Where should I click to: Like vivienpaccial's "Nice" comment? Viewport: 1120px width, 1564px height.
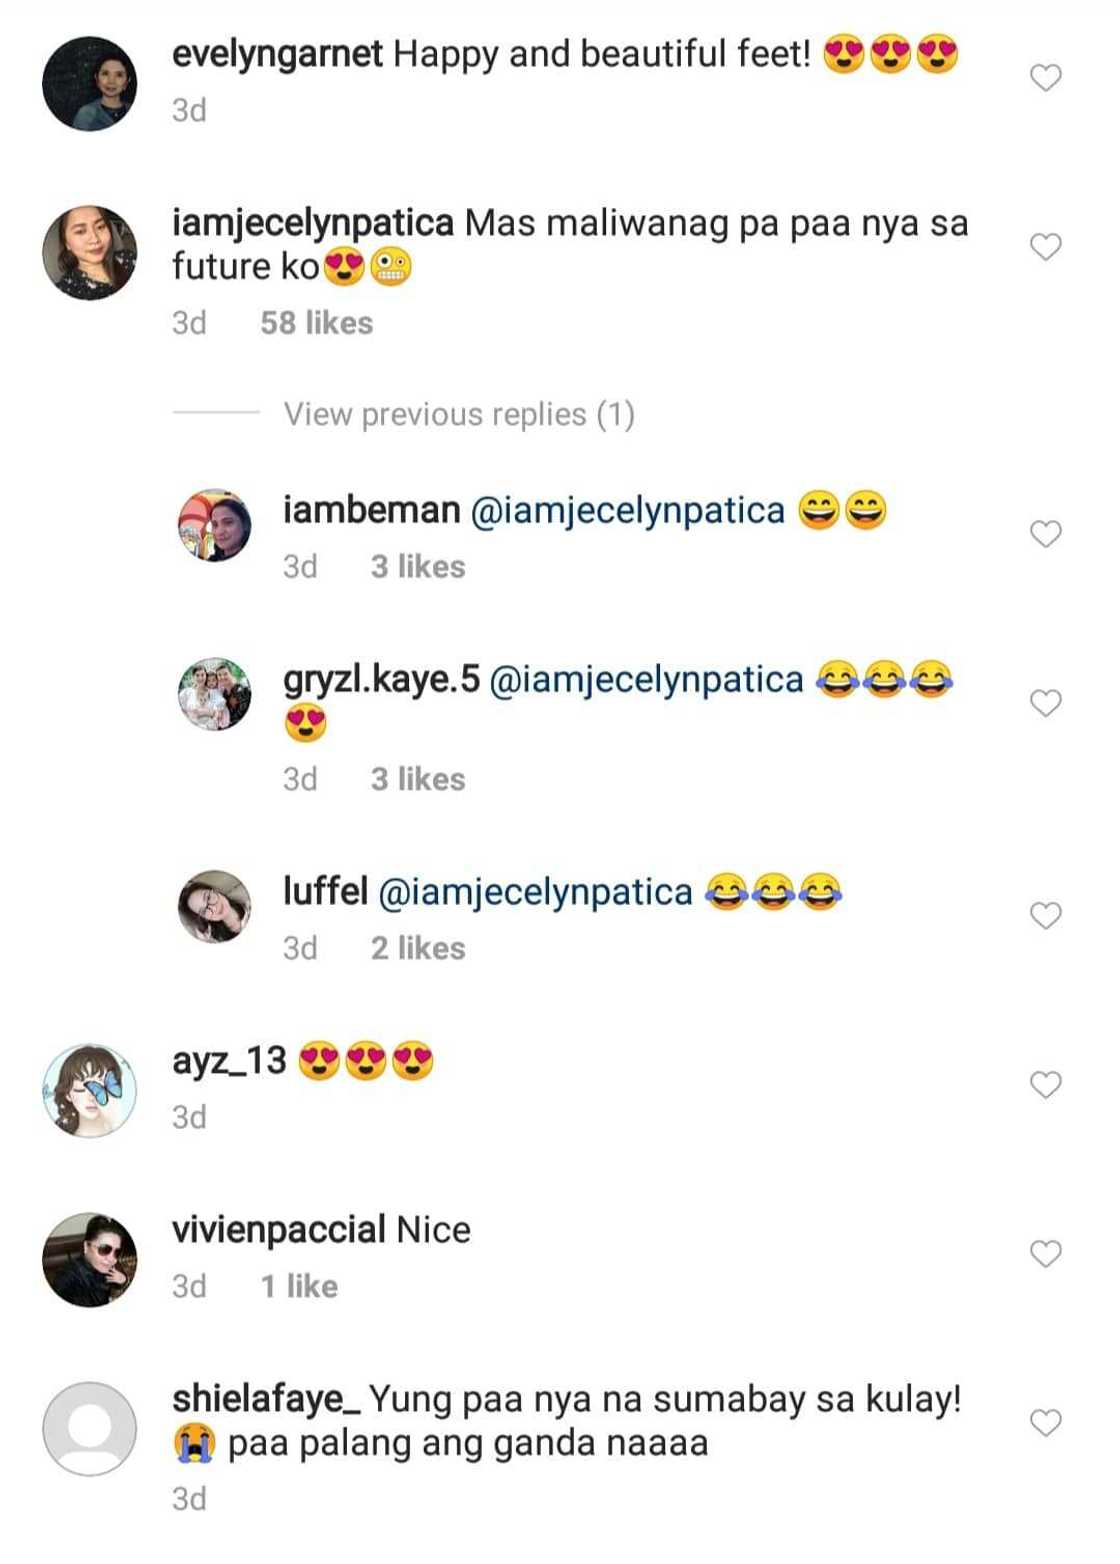click(x=1045, y=1254)
